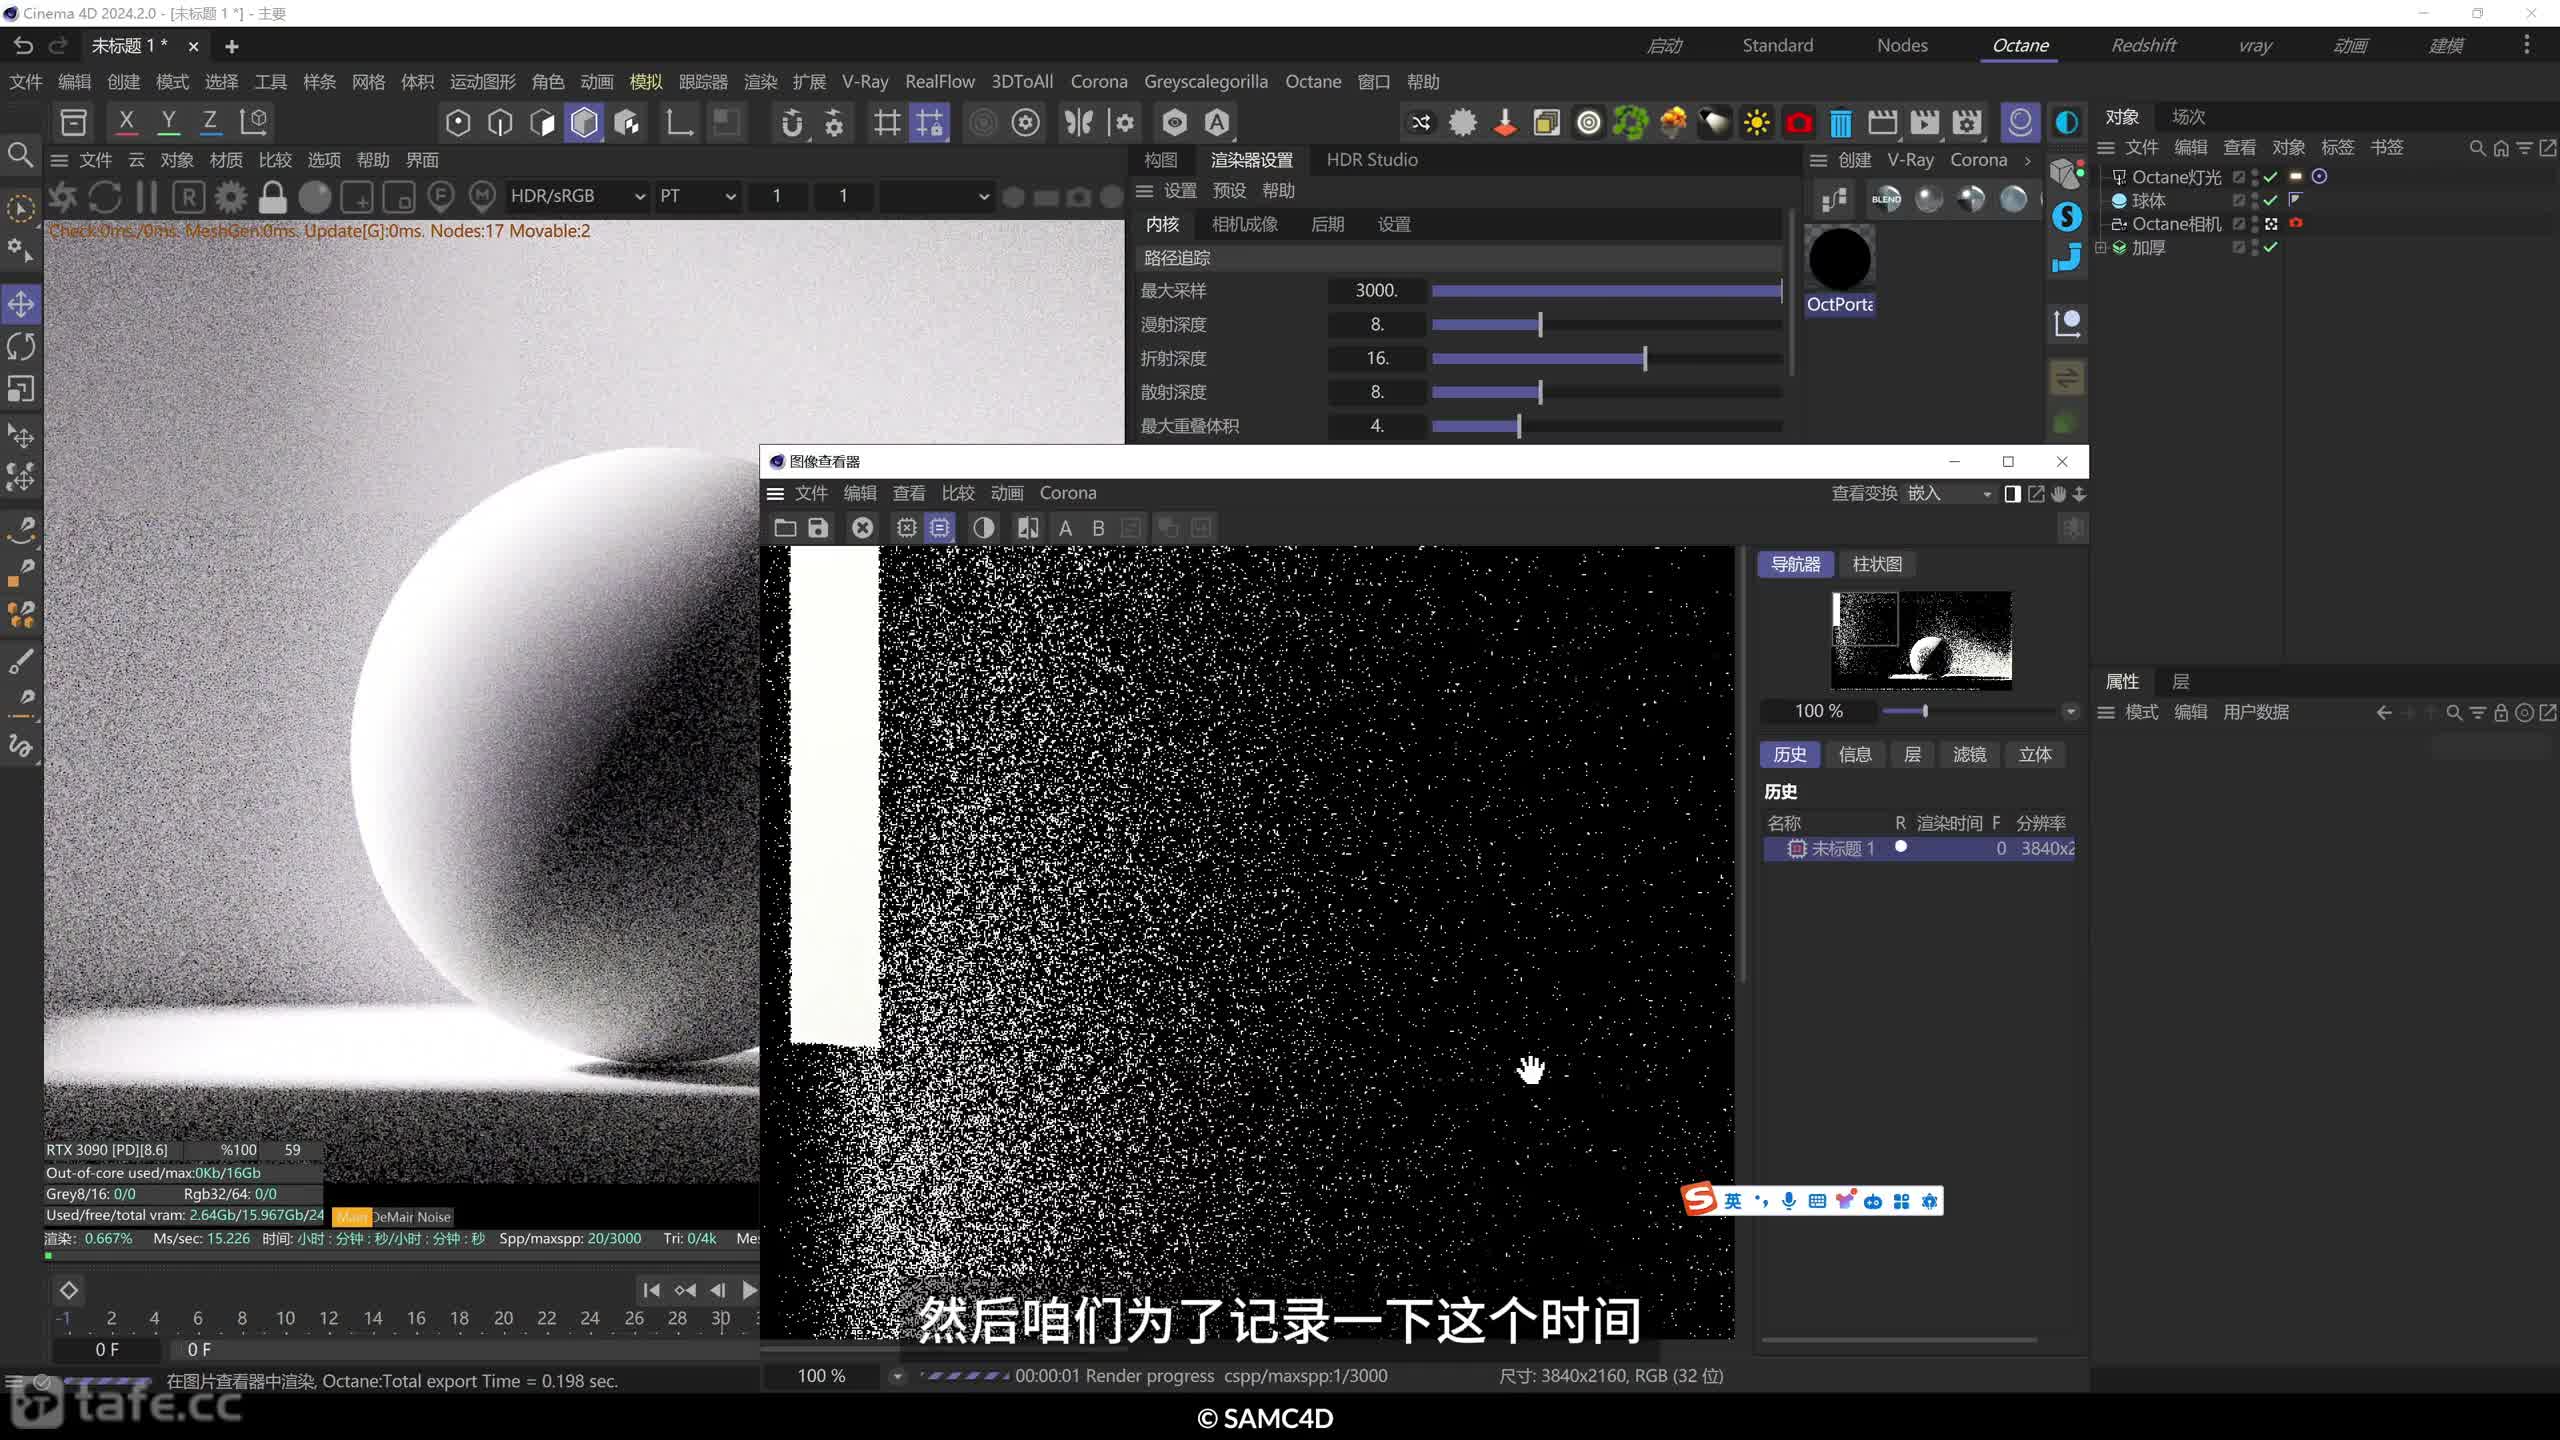Set A compare image in Picture Viewer

click(x=1065, y=528)
